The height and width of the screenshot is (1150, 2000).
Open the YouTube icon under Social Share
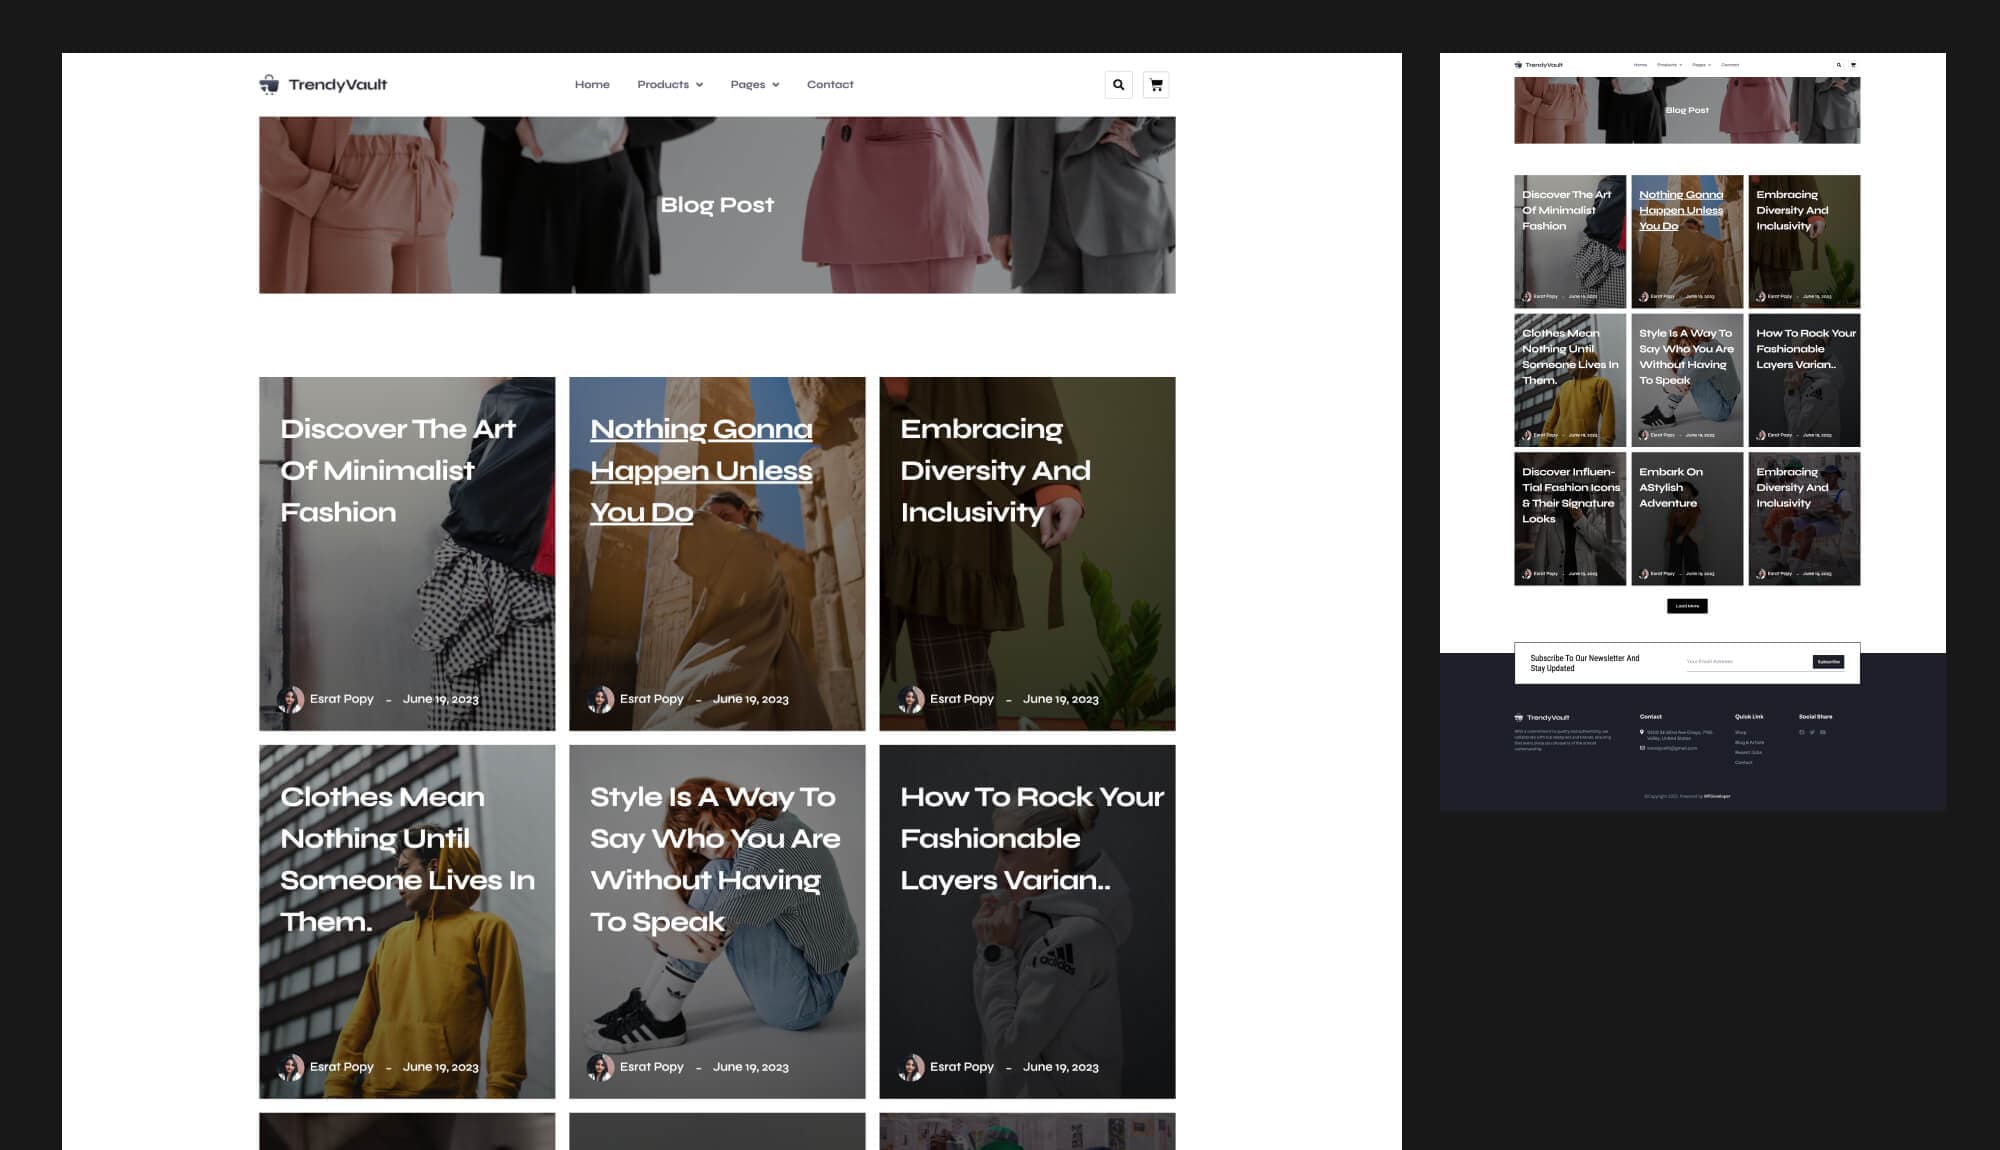click(x=1822, y=732)
